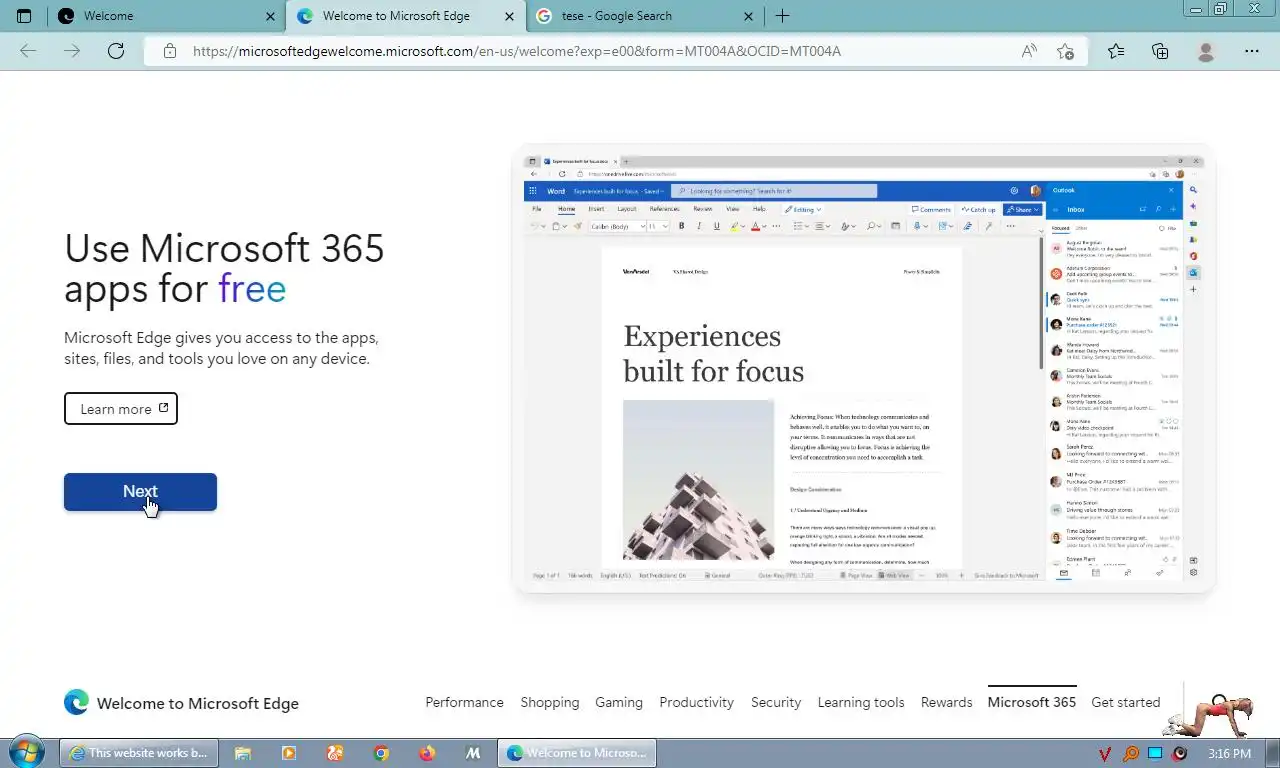Close the 'tese - Google Search' tab
The width and height of the screenshot is (1280, 768).
(749, 16)
